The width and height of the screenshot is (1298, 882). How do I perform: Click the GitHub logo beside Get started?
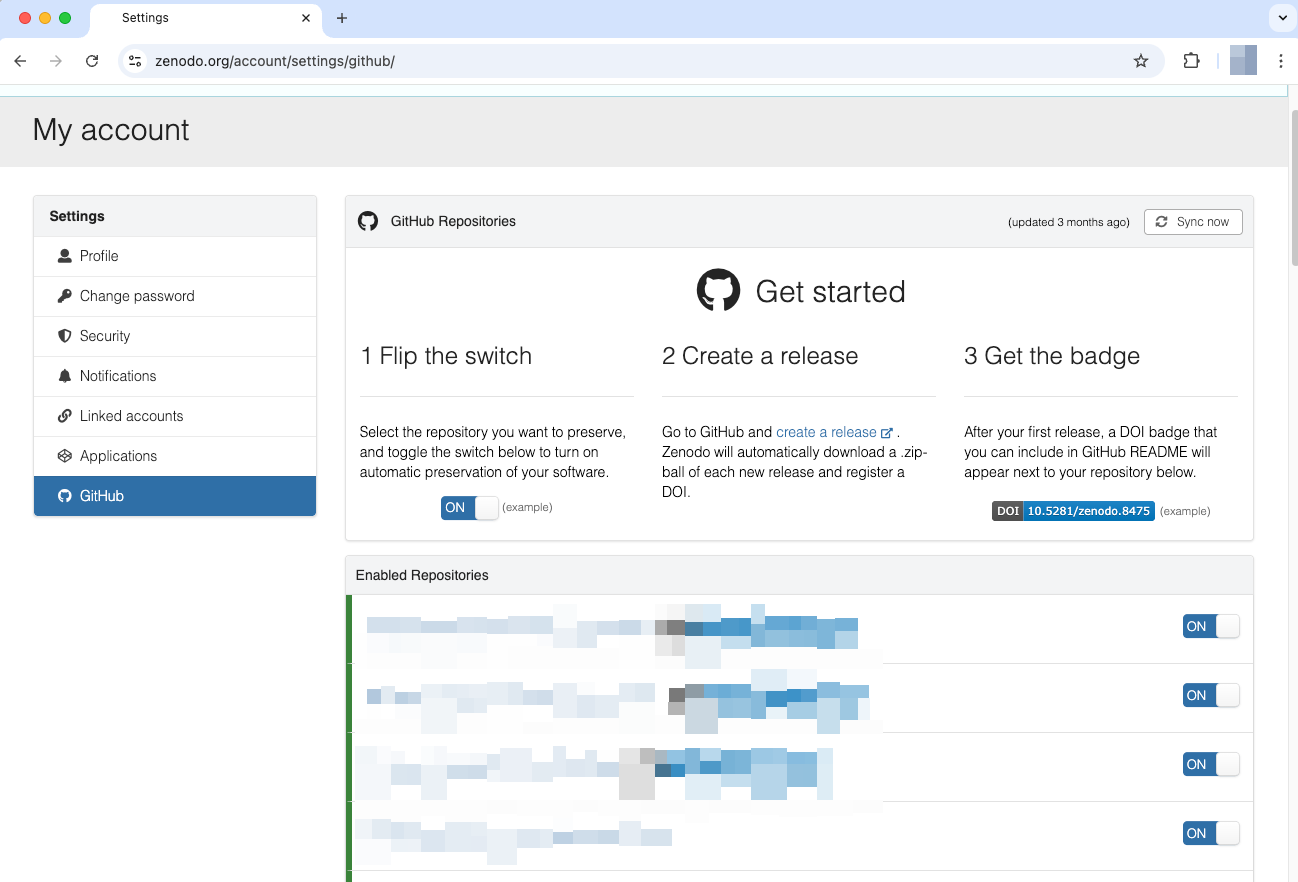(x=718, y=291)
